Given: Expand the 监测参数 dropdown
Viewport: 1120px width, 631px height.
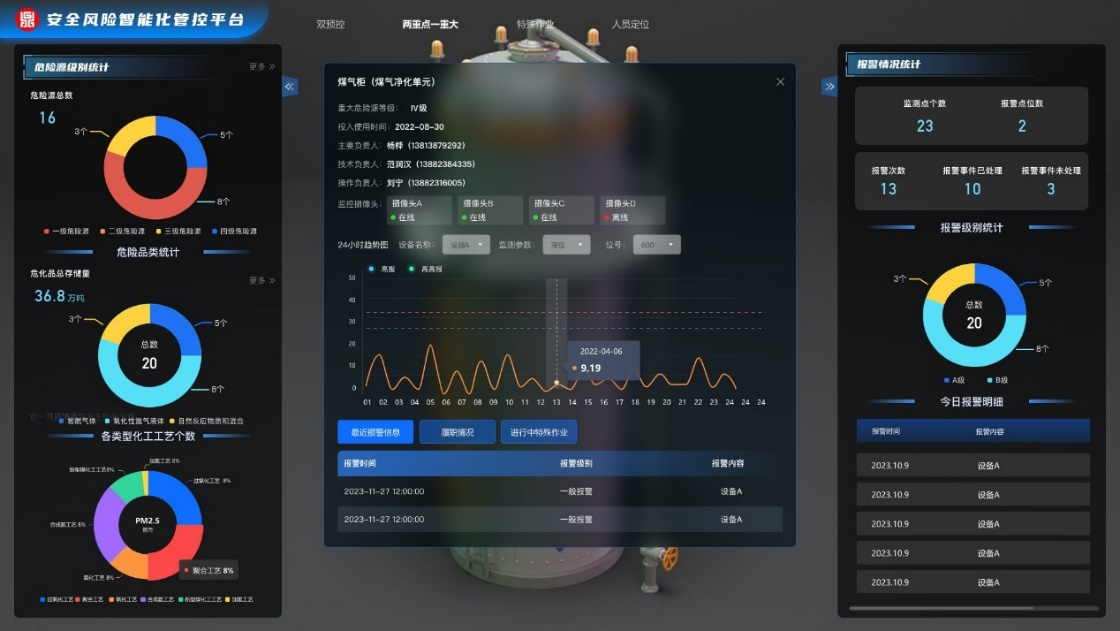Looking at the screenshot, I should click(566, 244).
